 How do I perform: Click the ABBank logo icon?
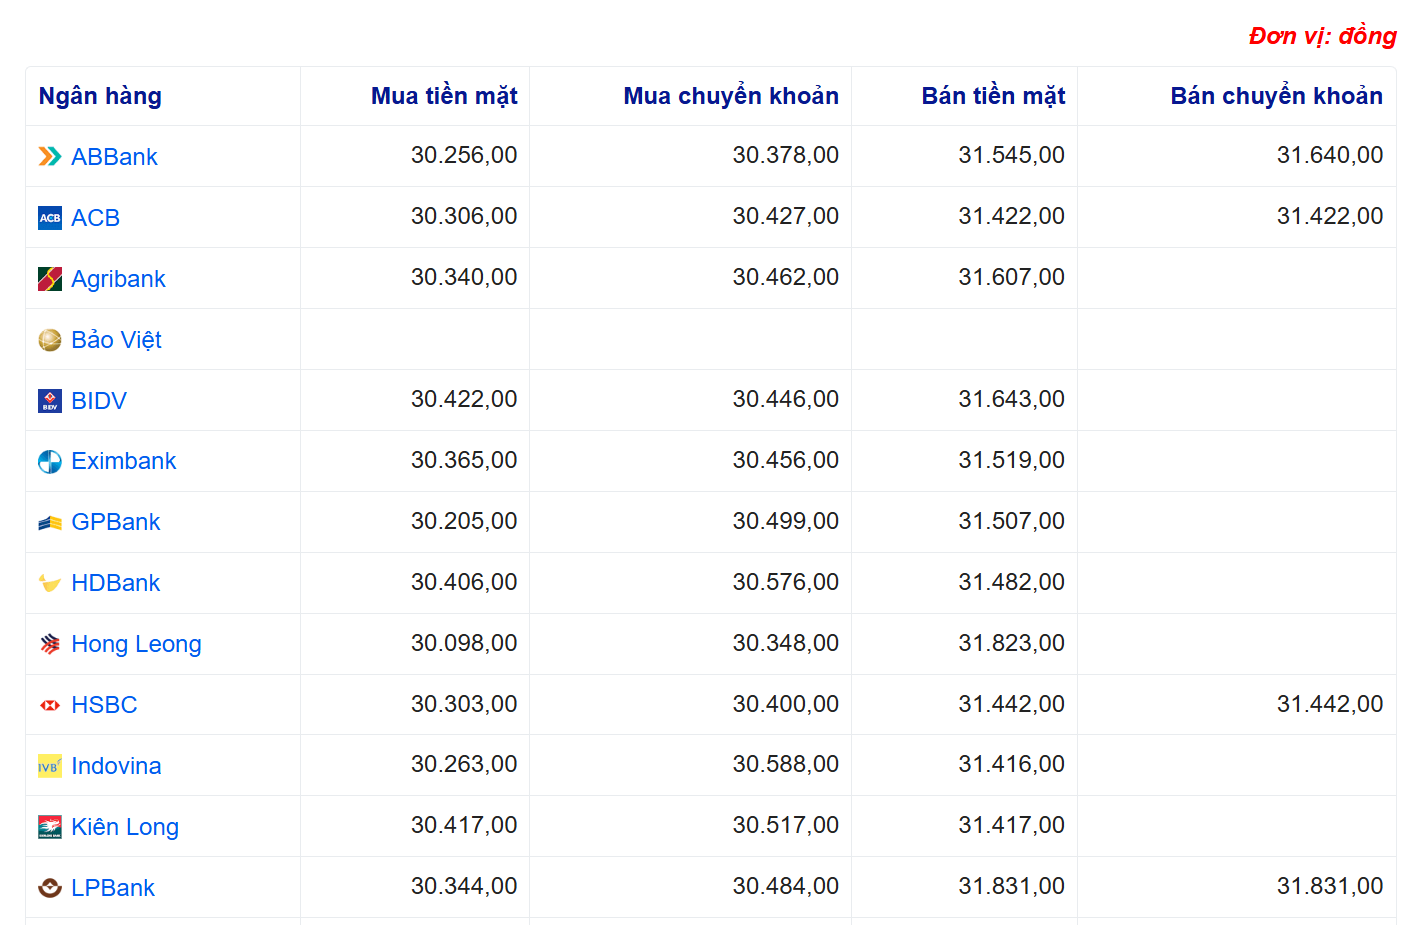[50, 157]
